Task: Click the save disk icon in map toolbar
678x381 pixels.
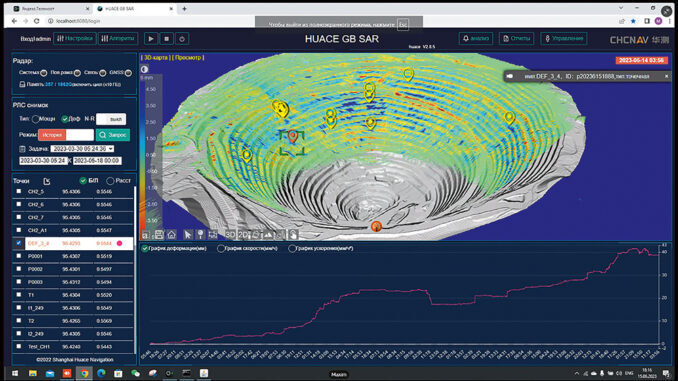Action: [x=159, y=235]
